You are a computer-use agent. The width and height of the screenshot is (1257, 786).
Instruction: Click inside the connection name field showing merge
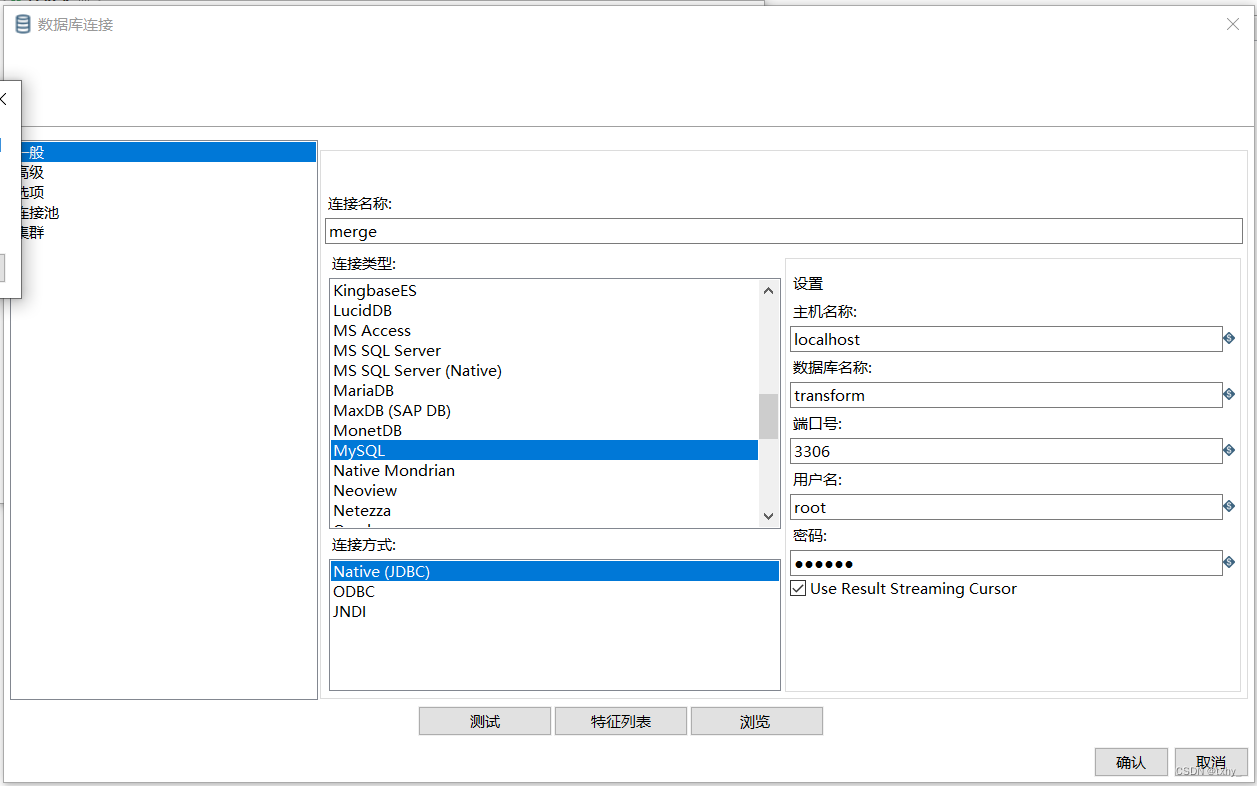point(600,231)
